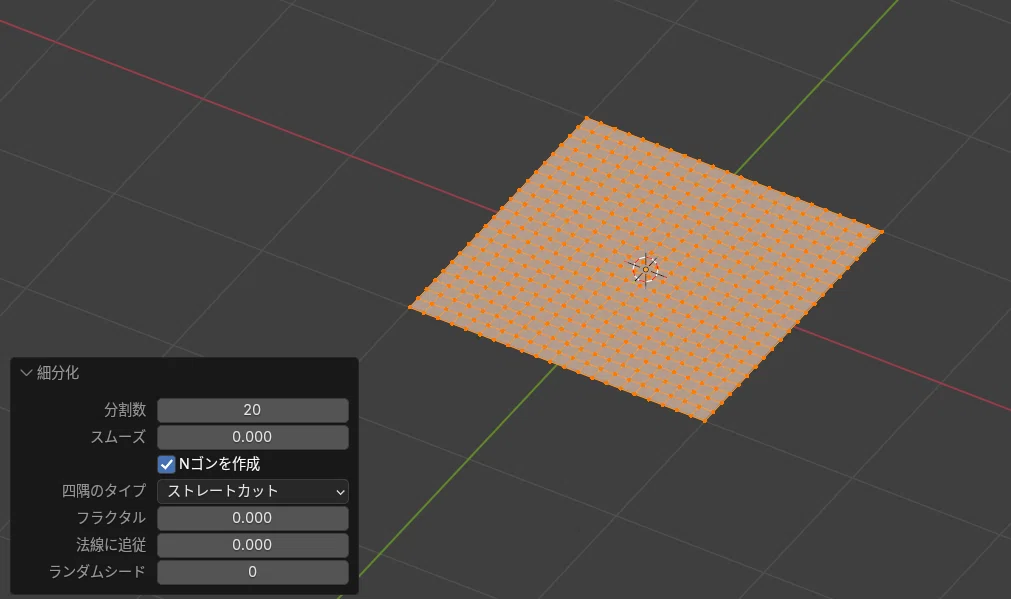Click the ランダムシード label
Viewport: 1011px width, 599px height.
coord(97,572)
